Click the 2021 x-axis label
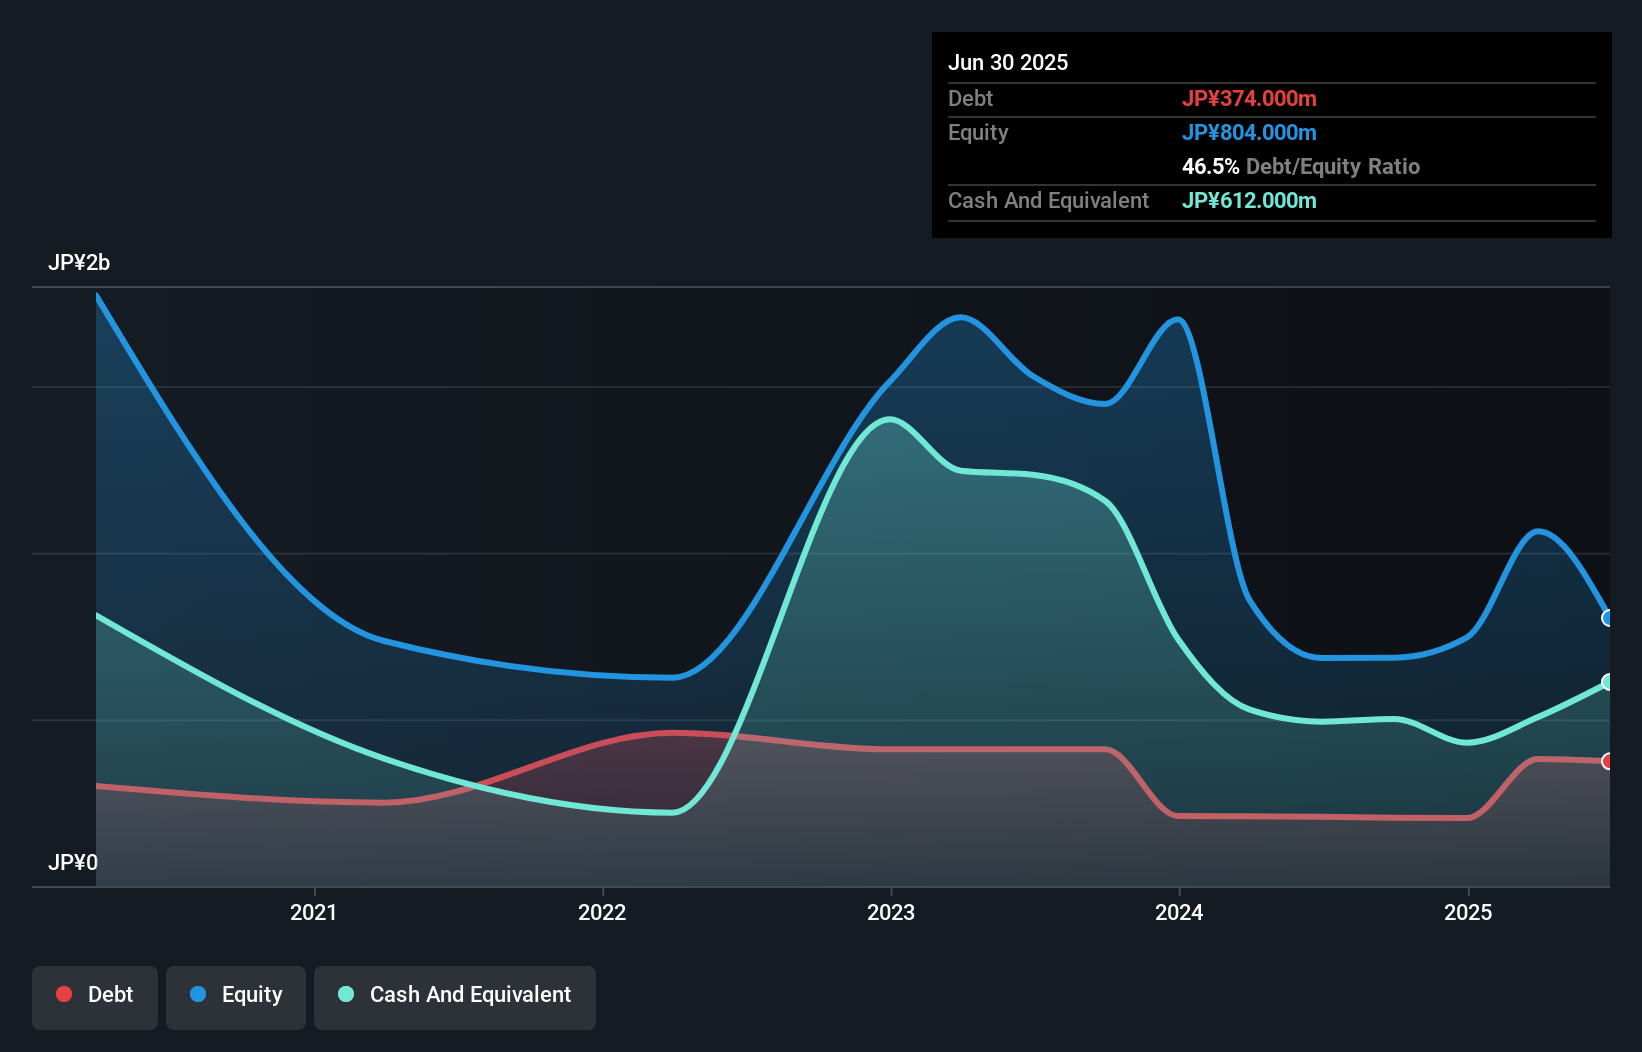Image resolution: width=1642 pixels, height=1052 pixels. pos(314,912)
